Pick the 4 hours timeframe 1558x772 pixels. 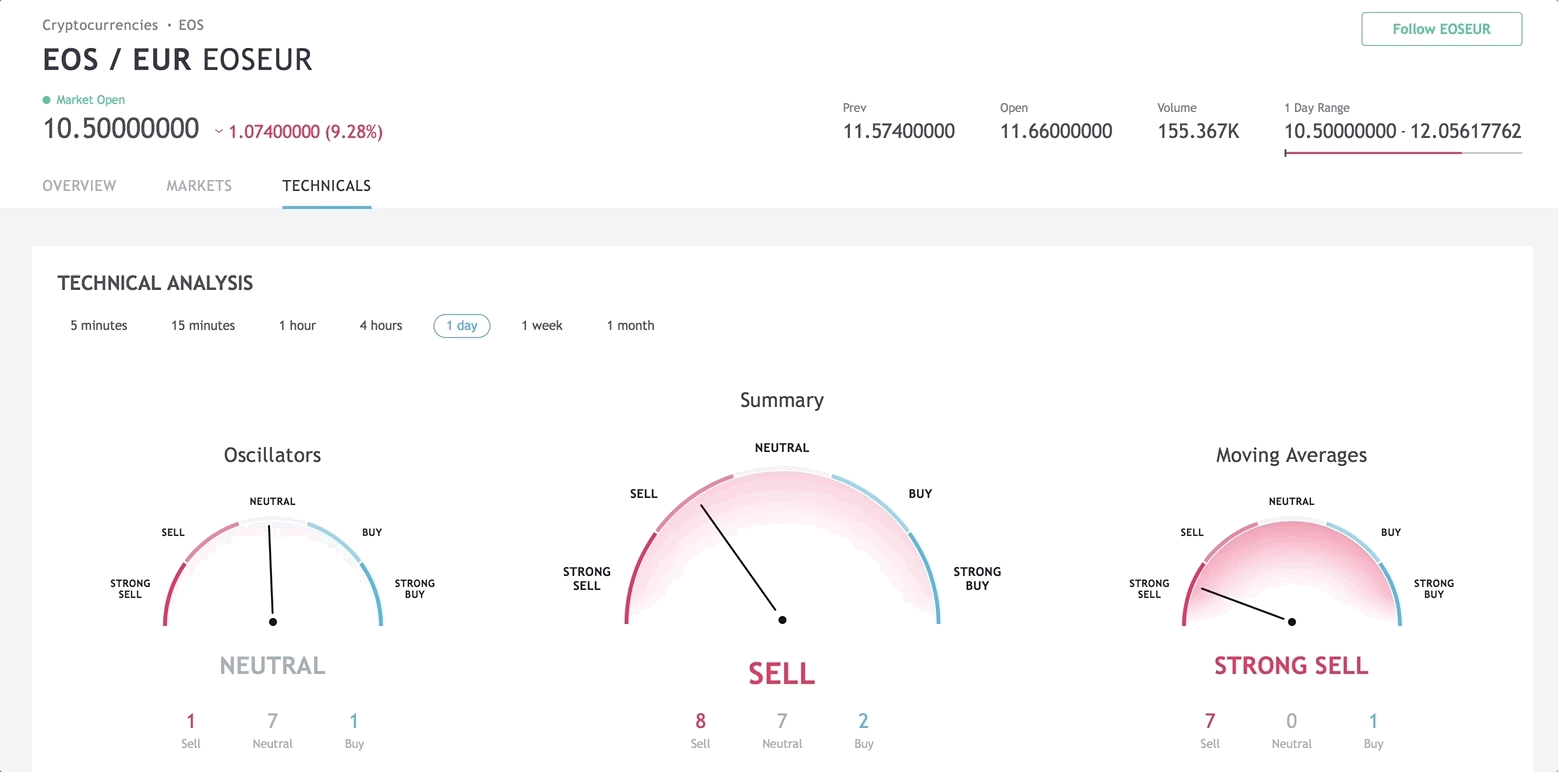(x=381, y=326)
